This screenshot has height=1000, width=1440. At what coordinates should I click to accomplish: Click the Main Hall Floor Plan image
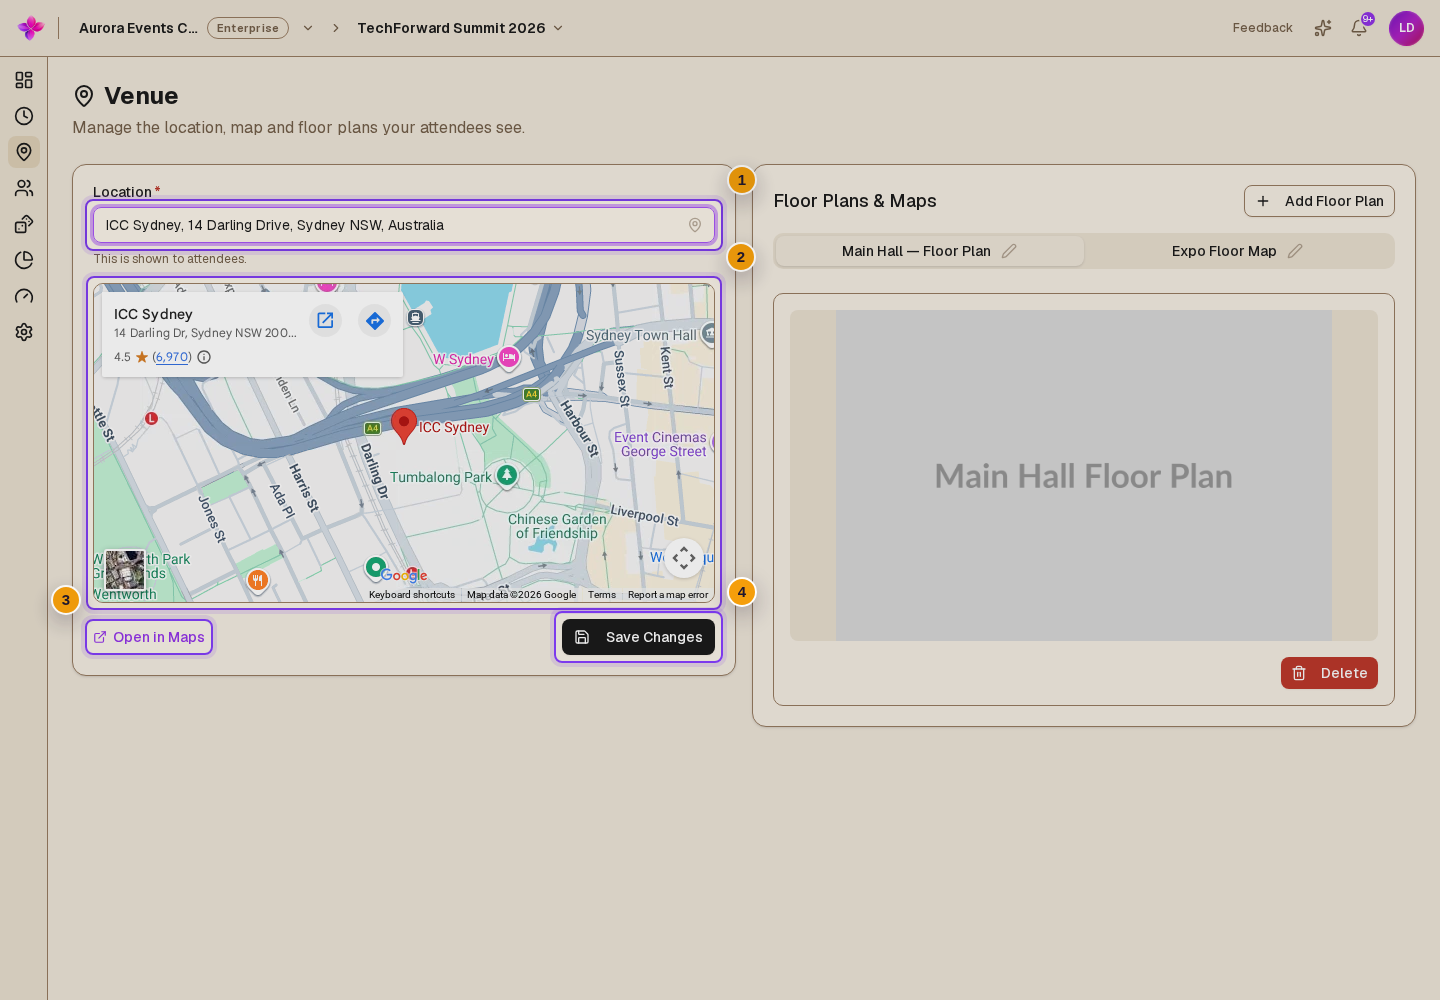[x=1084, y=475]
